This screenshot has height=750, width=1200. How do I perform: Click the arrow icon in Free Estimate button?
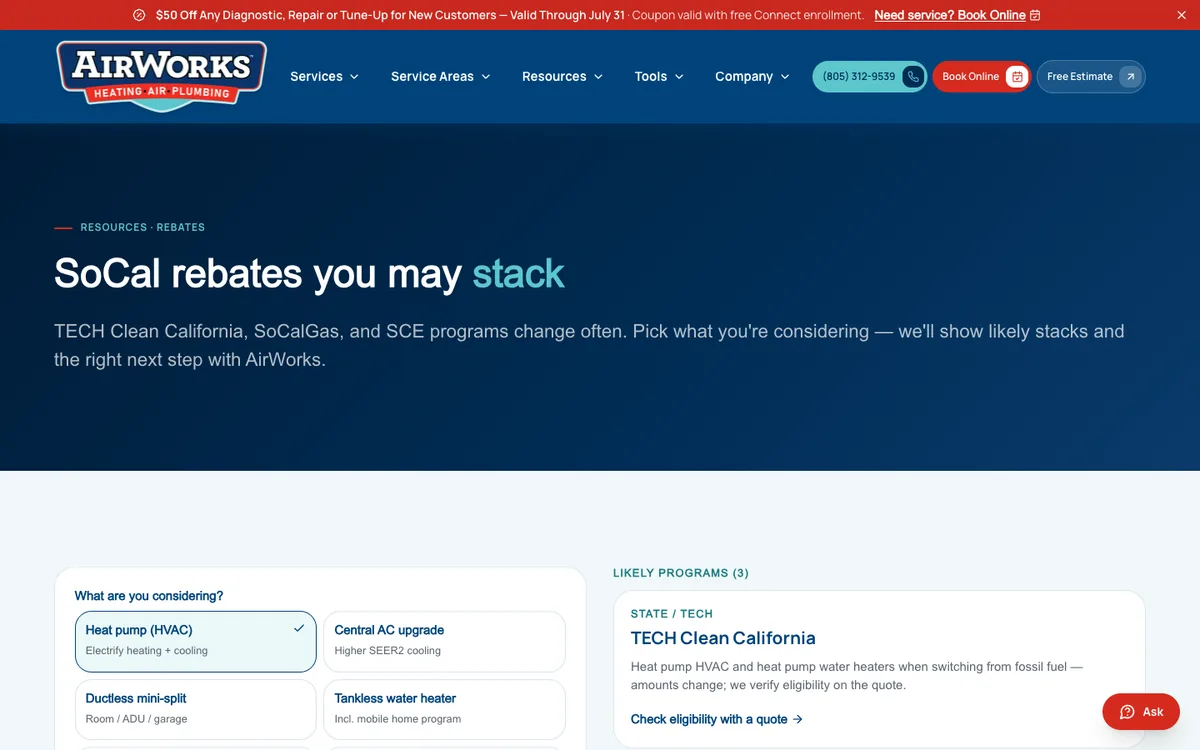pos(1130,77)
